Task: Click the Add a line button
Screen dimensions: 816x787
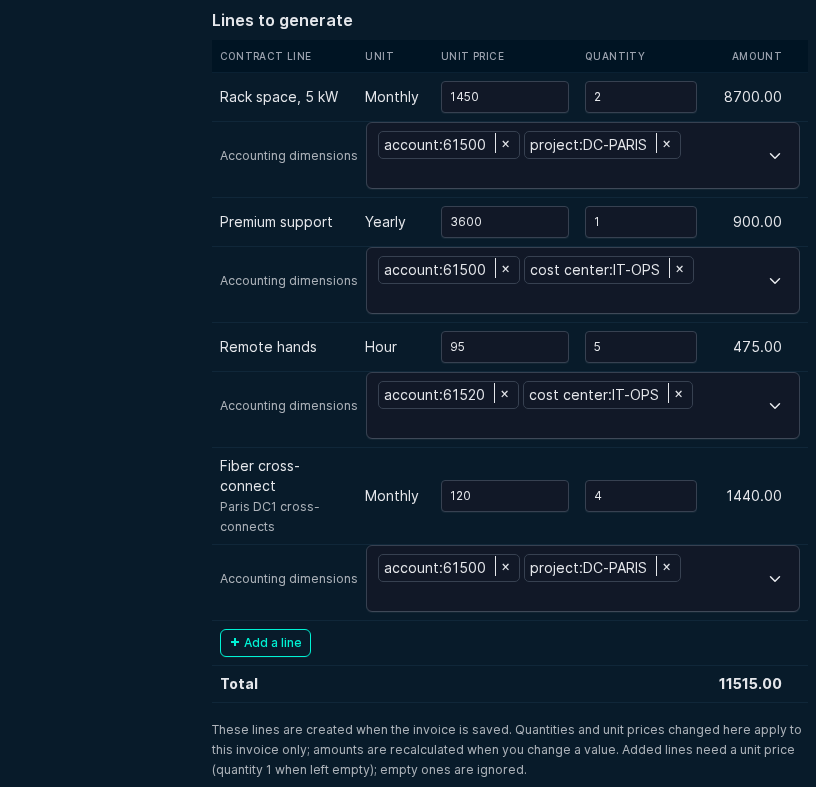Action: click(265, 643)
